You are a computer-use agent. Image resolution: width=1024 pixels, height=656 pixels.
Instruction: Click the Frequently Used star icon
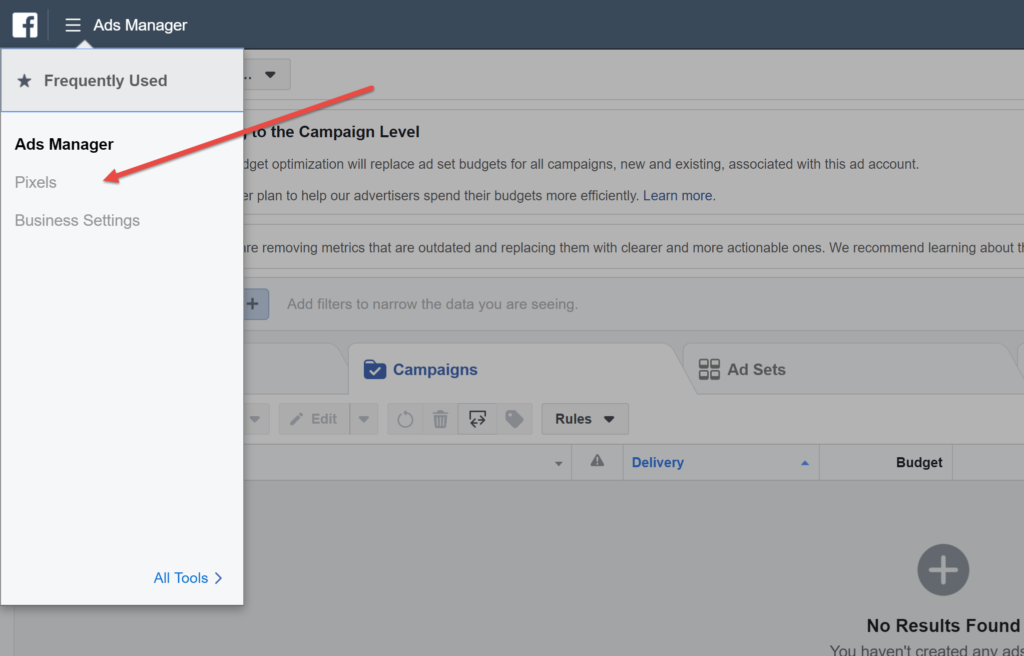(24, 80)
